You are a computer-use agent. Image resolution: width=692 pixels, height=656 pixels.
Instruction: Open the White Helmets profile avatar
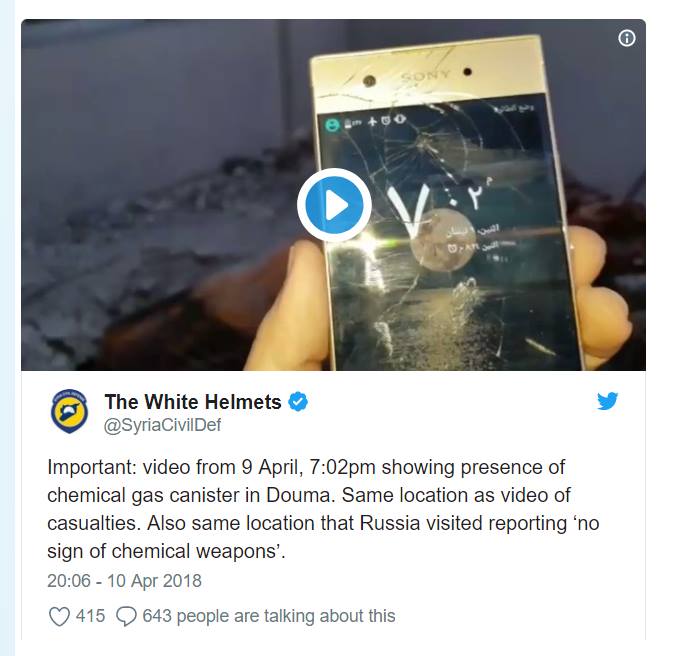pos(69,411)
